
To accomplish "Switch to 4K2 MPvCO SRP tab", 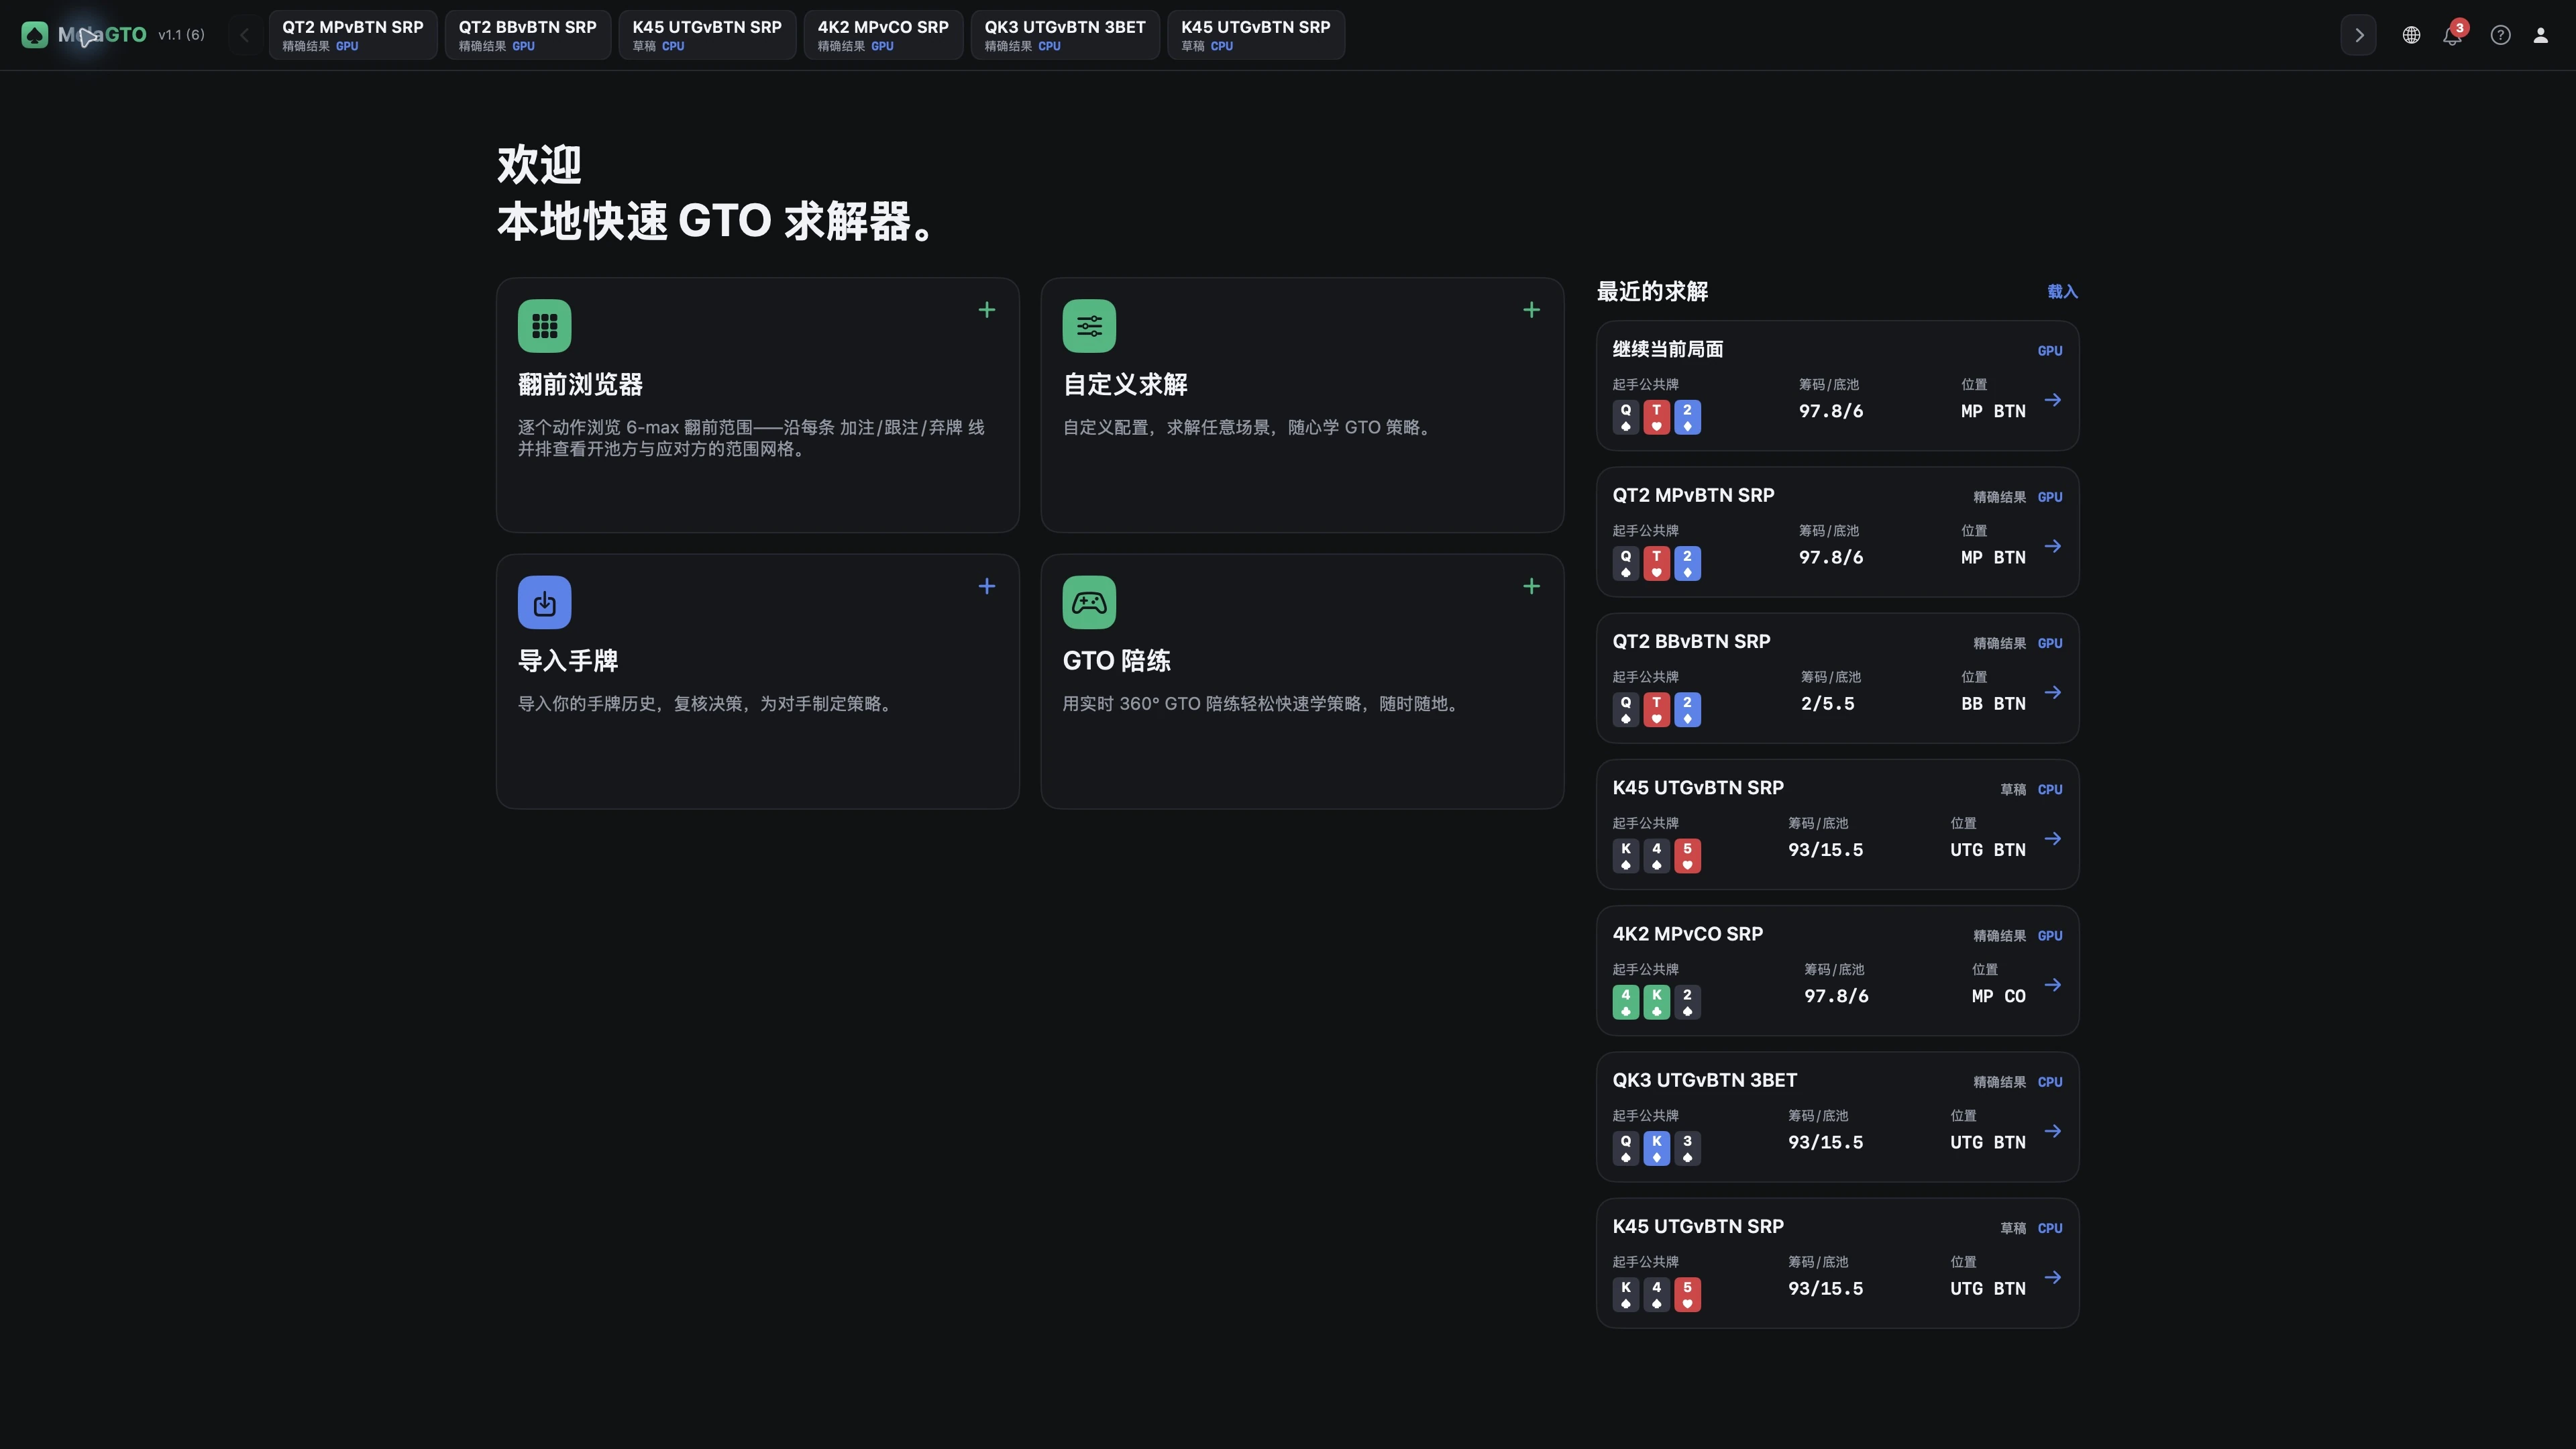I will [883, 35].
